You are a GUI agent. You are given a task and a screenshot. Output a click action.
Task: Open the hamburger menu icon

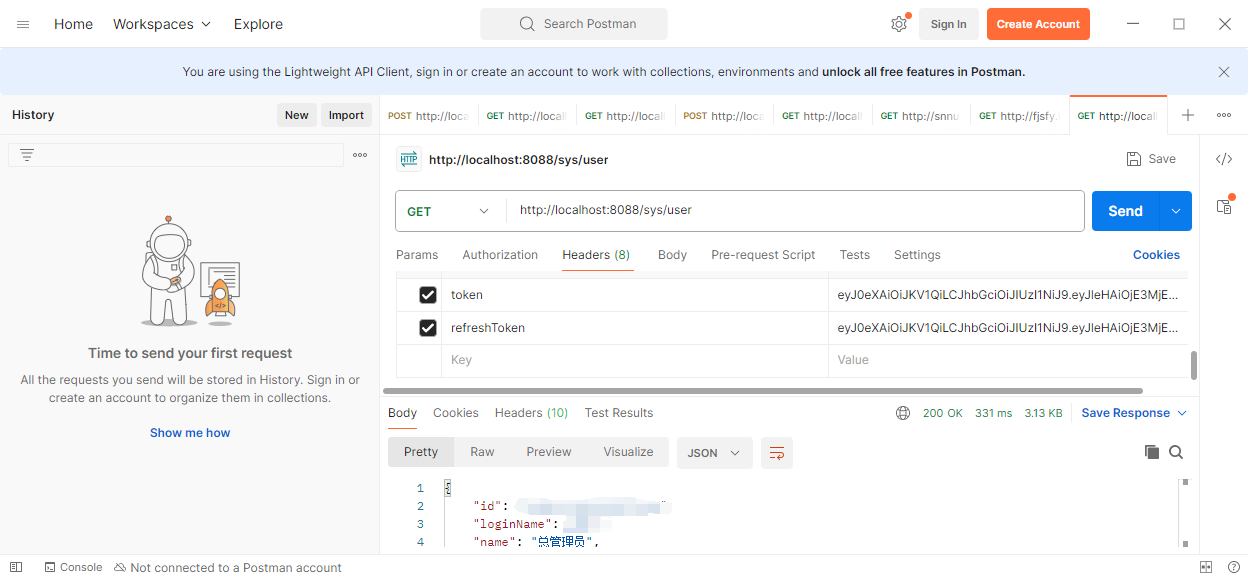(23, 24)
